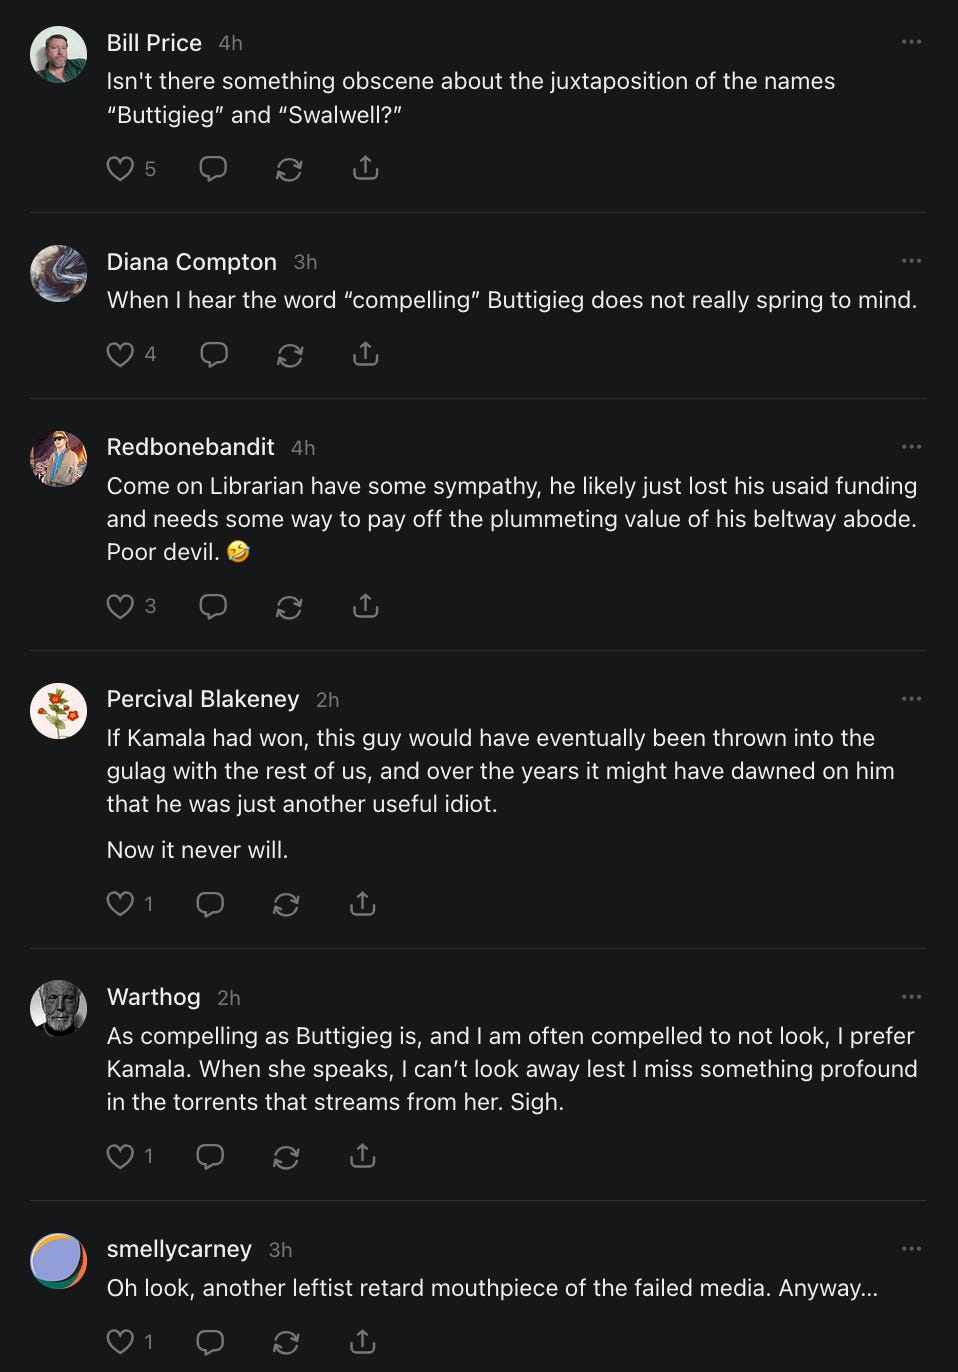Like Bill Price's comment
This screenshot has height=1372, width=958.
120,168
